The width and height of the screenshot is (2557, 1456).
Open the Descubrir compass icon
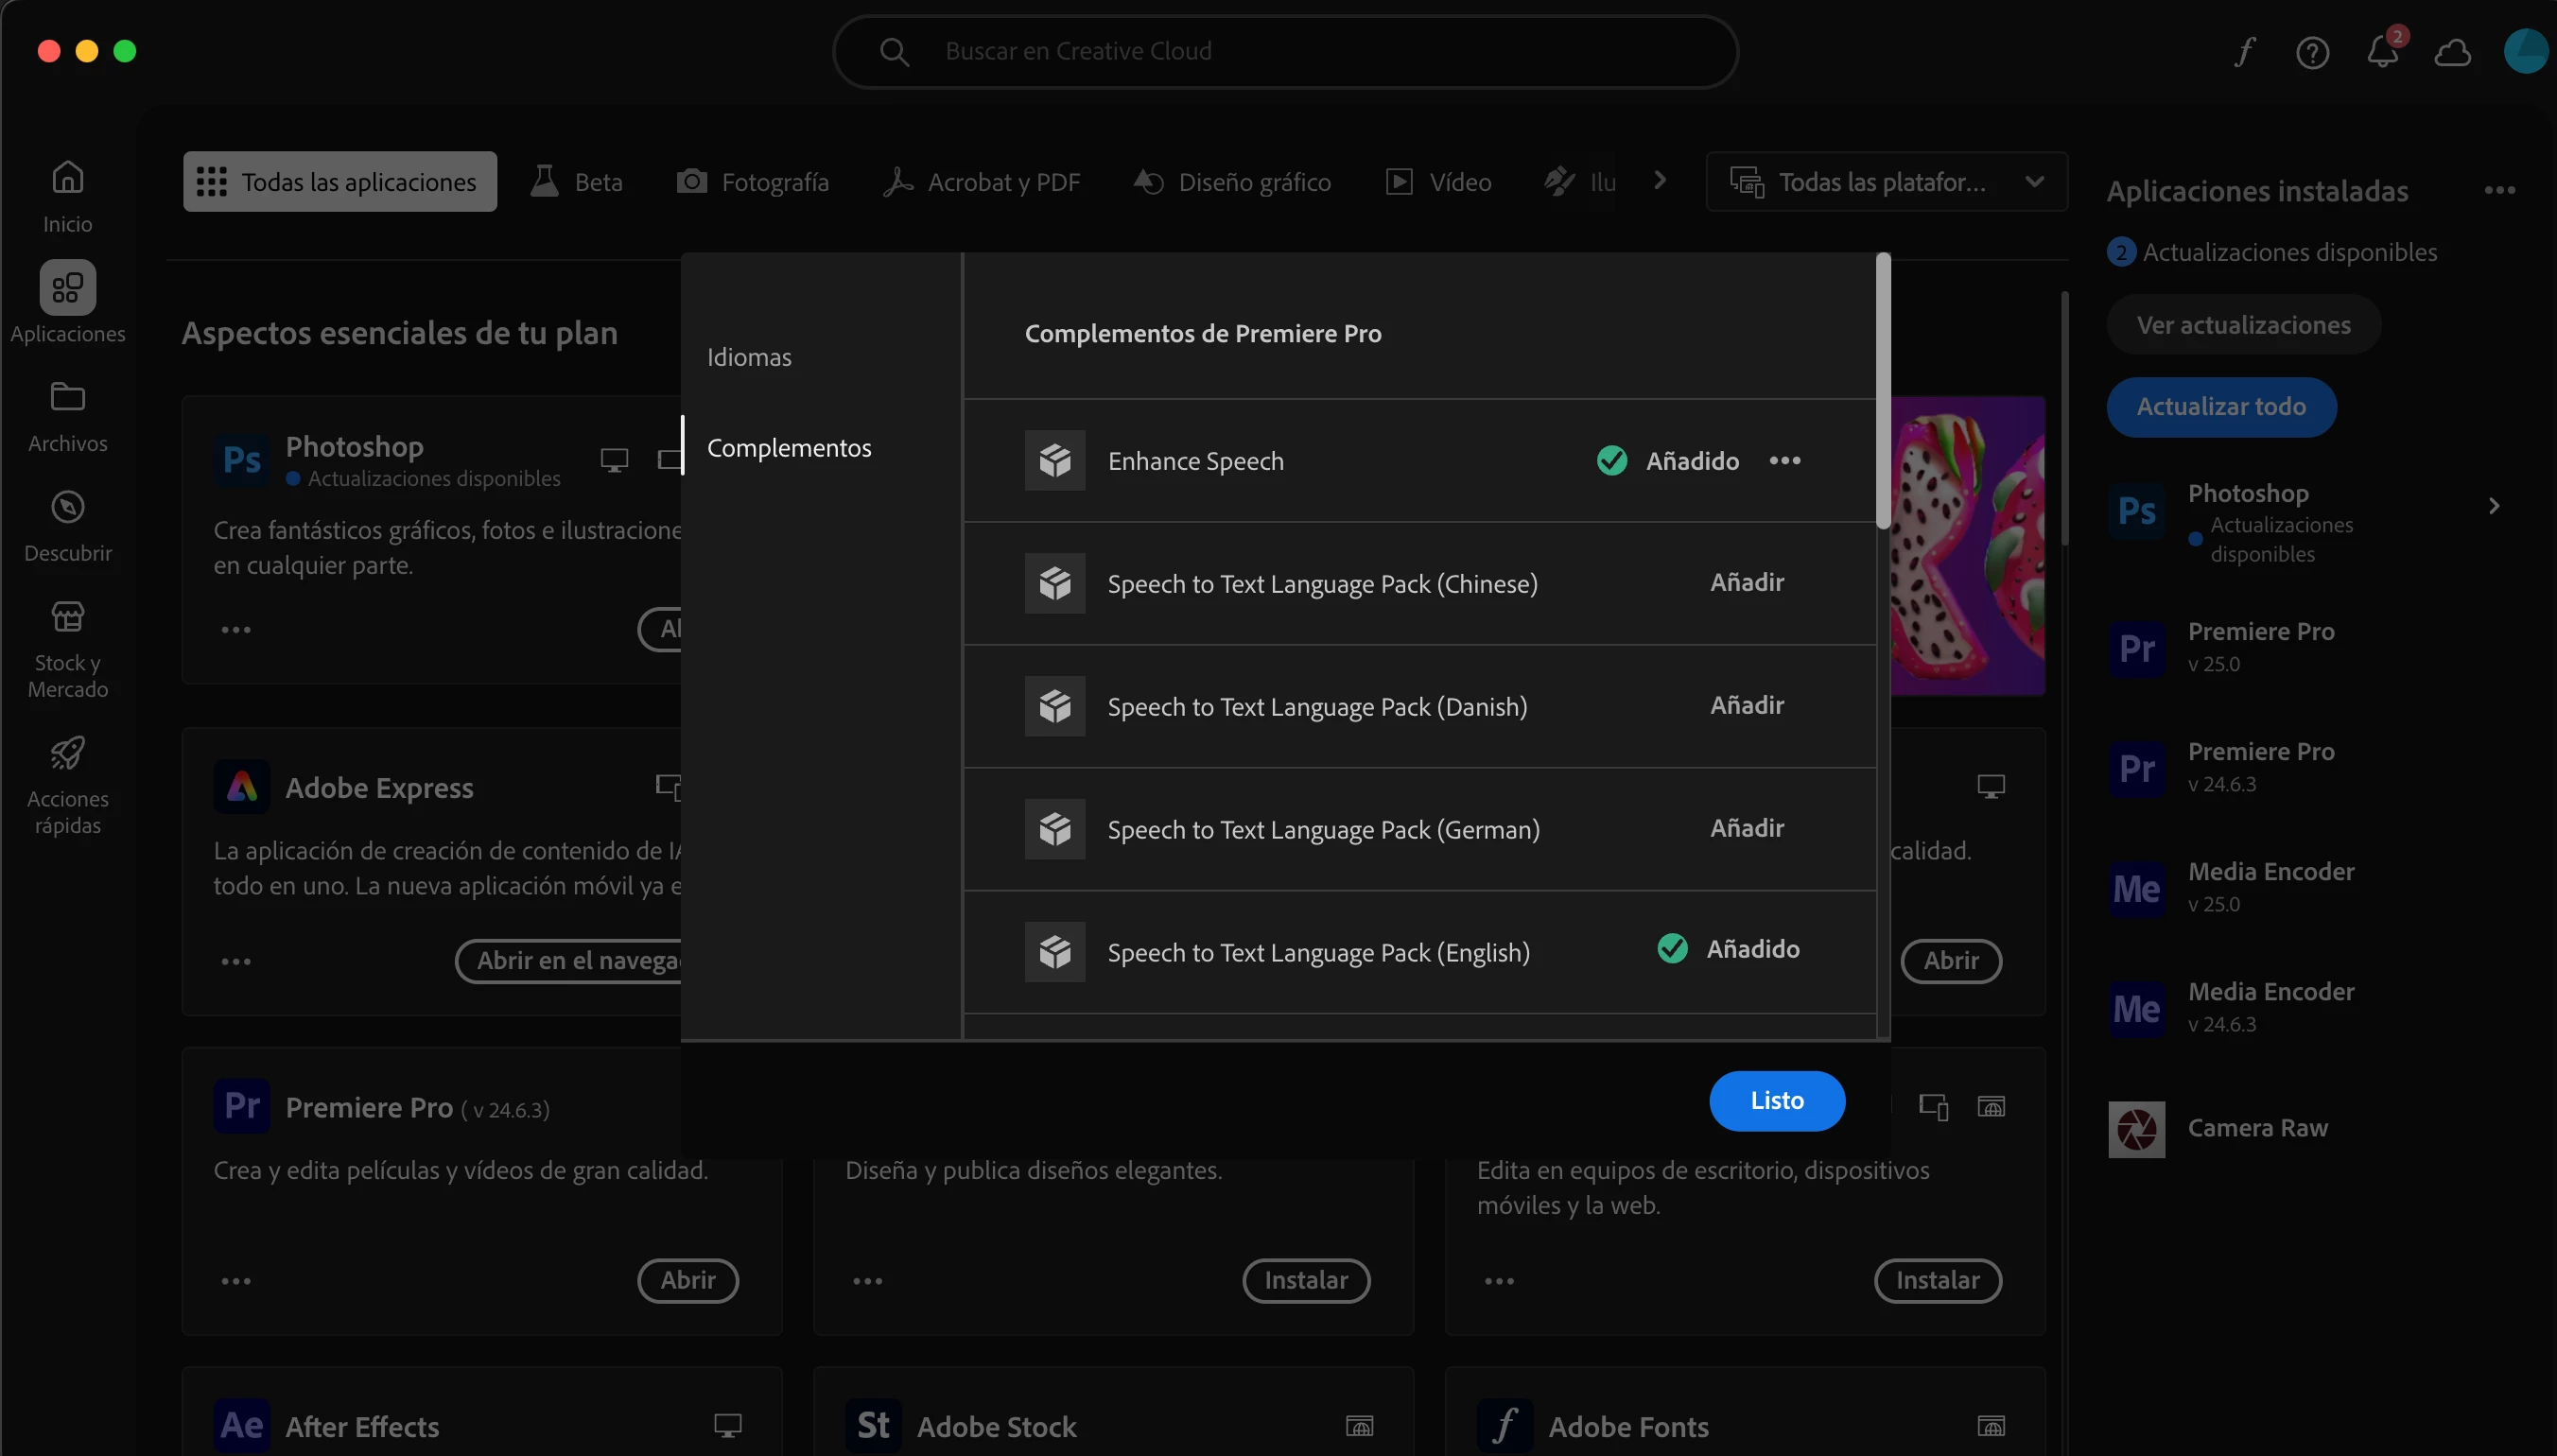tap(67, 508)
